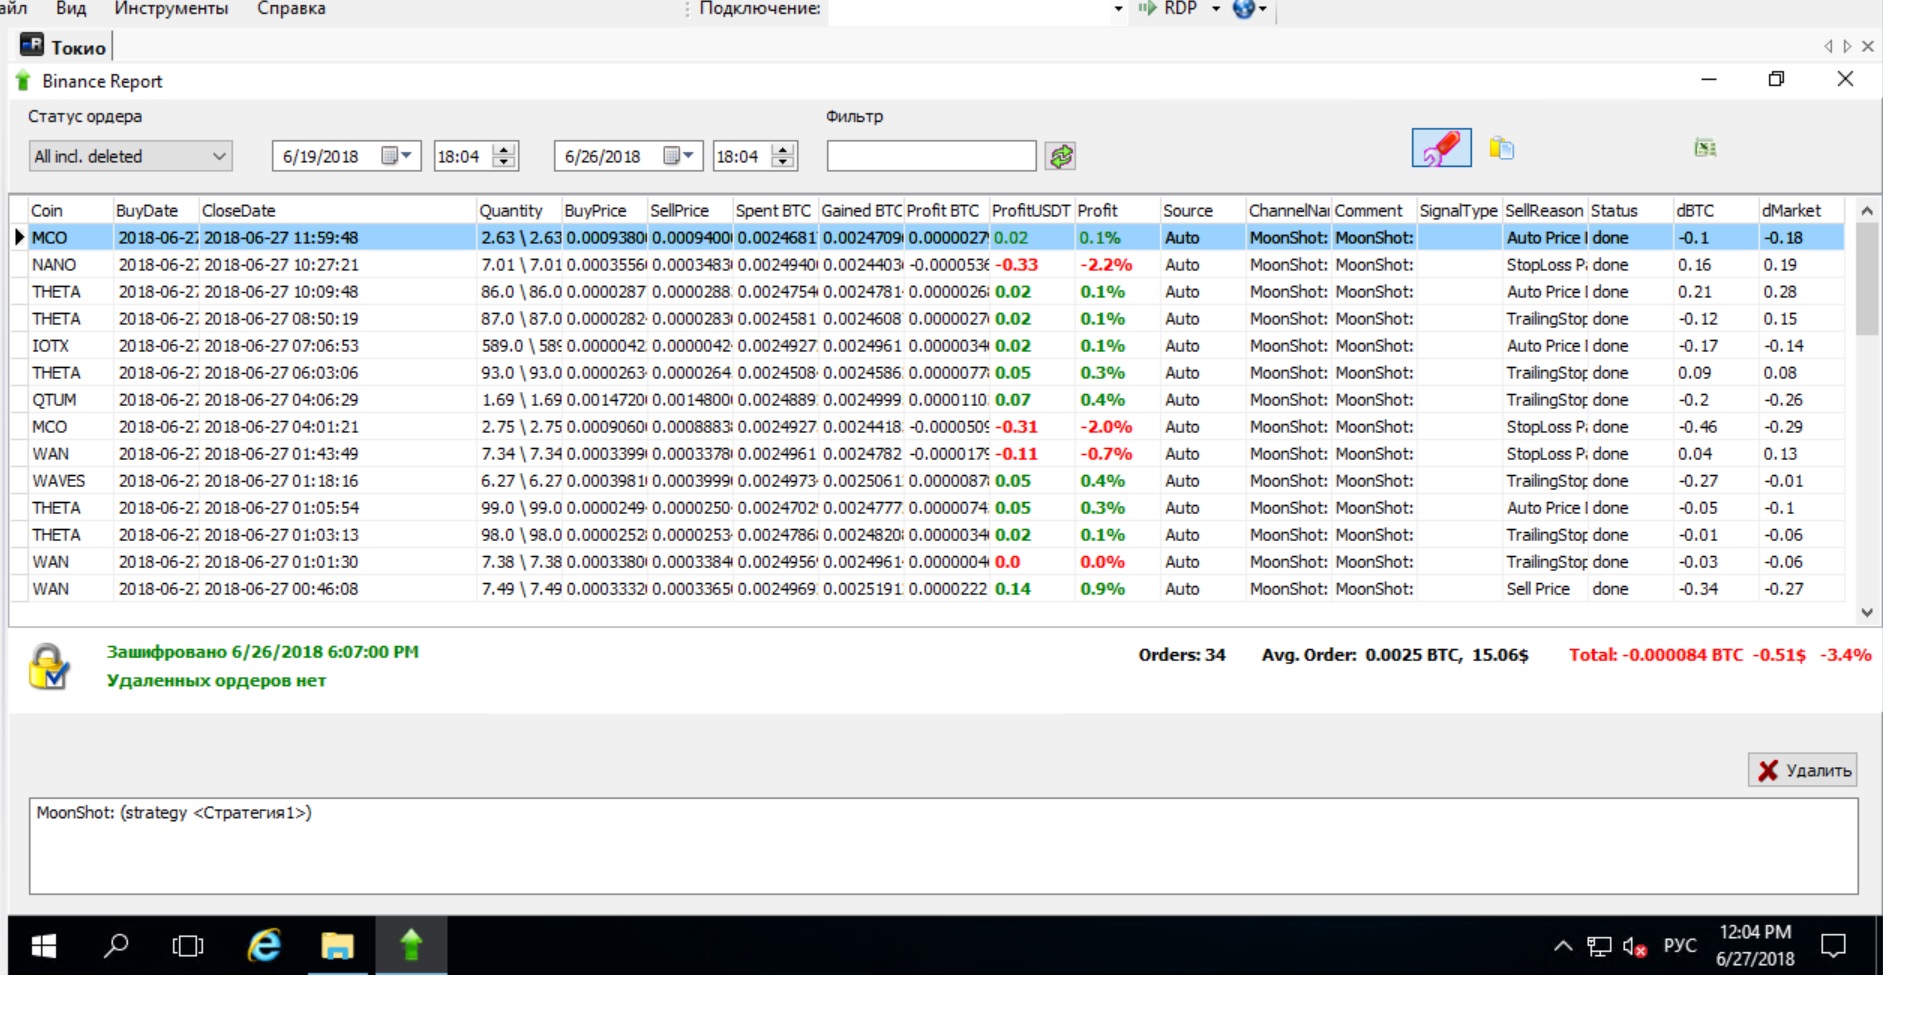Open the order status dropdown All incl. deleted
1920x1020 pixels.
coord(131,156)
